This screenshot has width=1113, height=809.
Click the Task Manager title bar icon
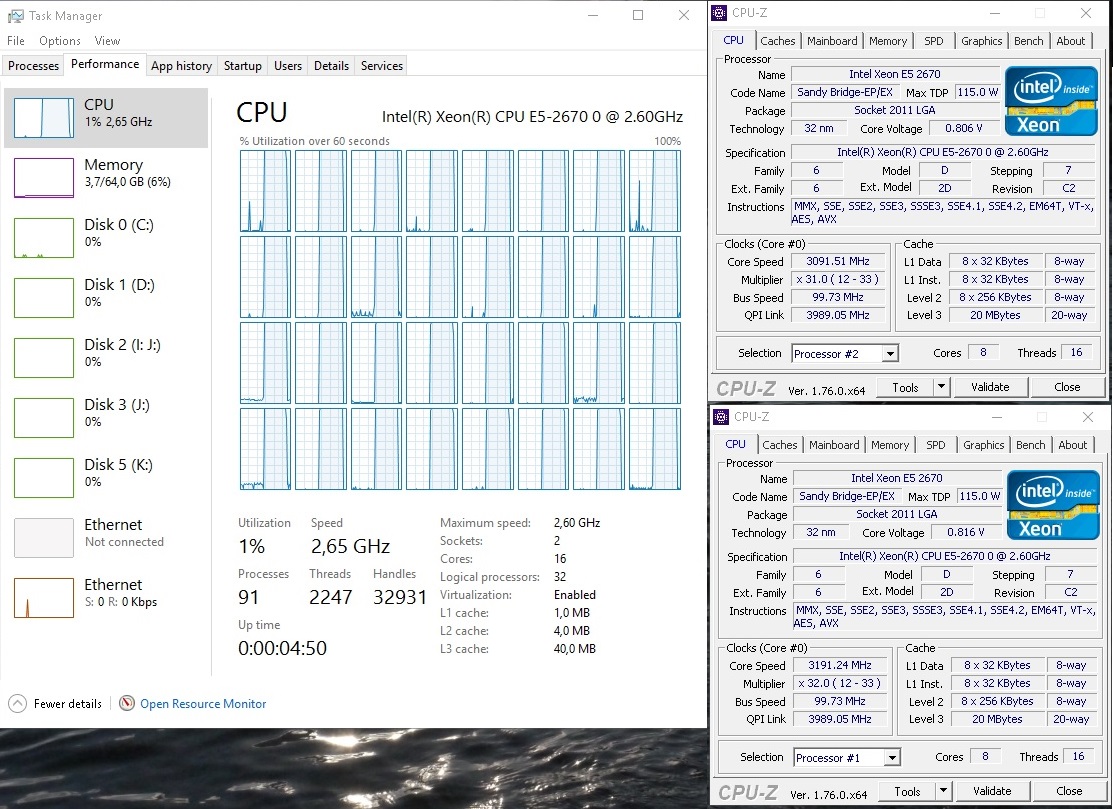click(x=15, y=16)
